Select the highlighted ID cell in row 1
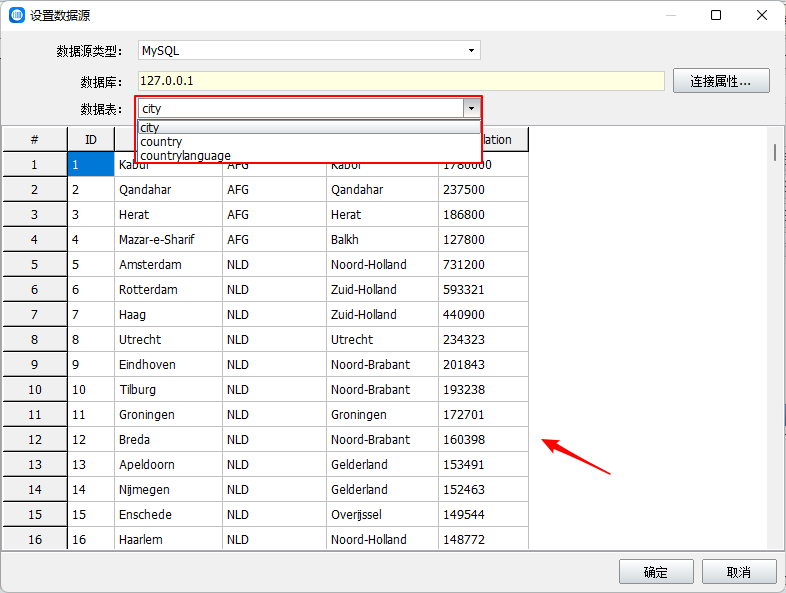Screen dimensions: 786x593 click(x=91, y=164)
